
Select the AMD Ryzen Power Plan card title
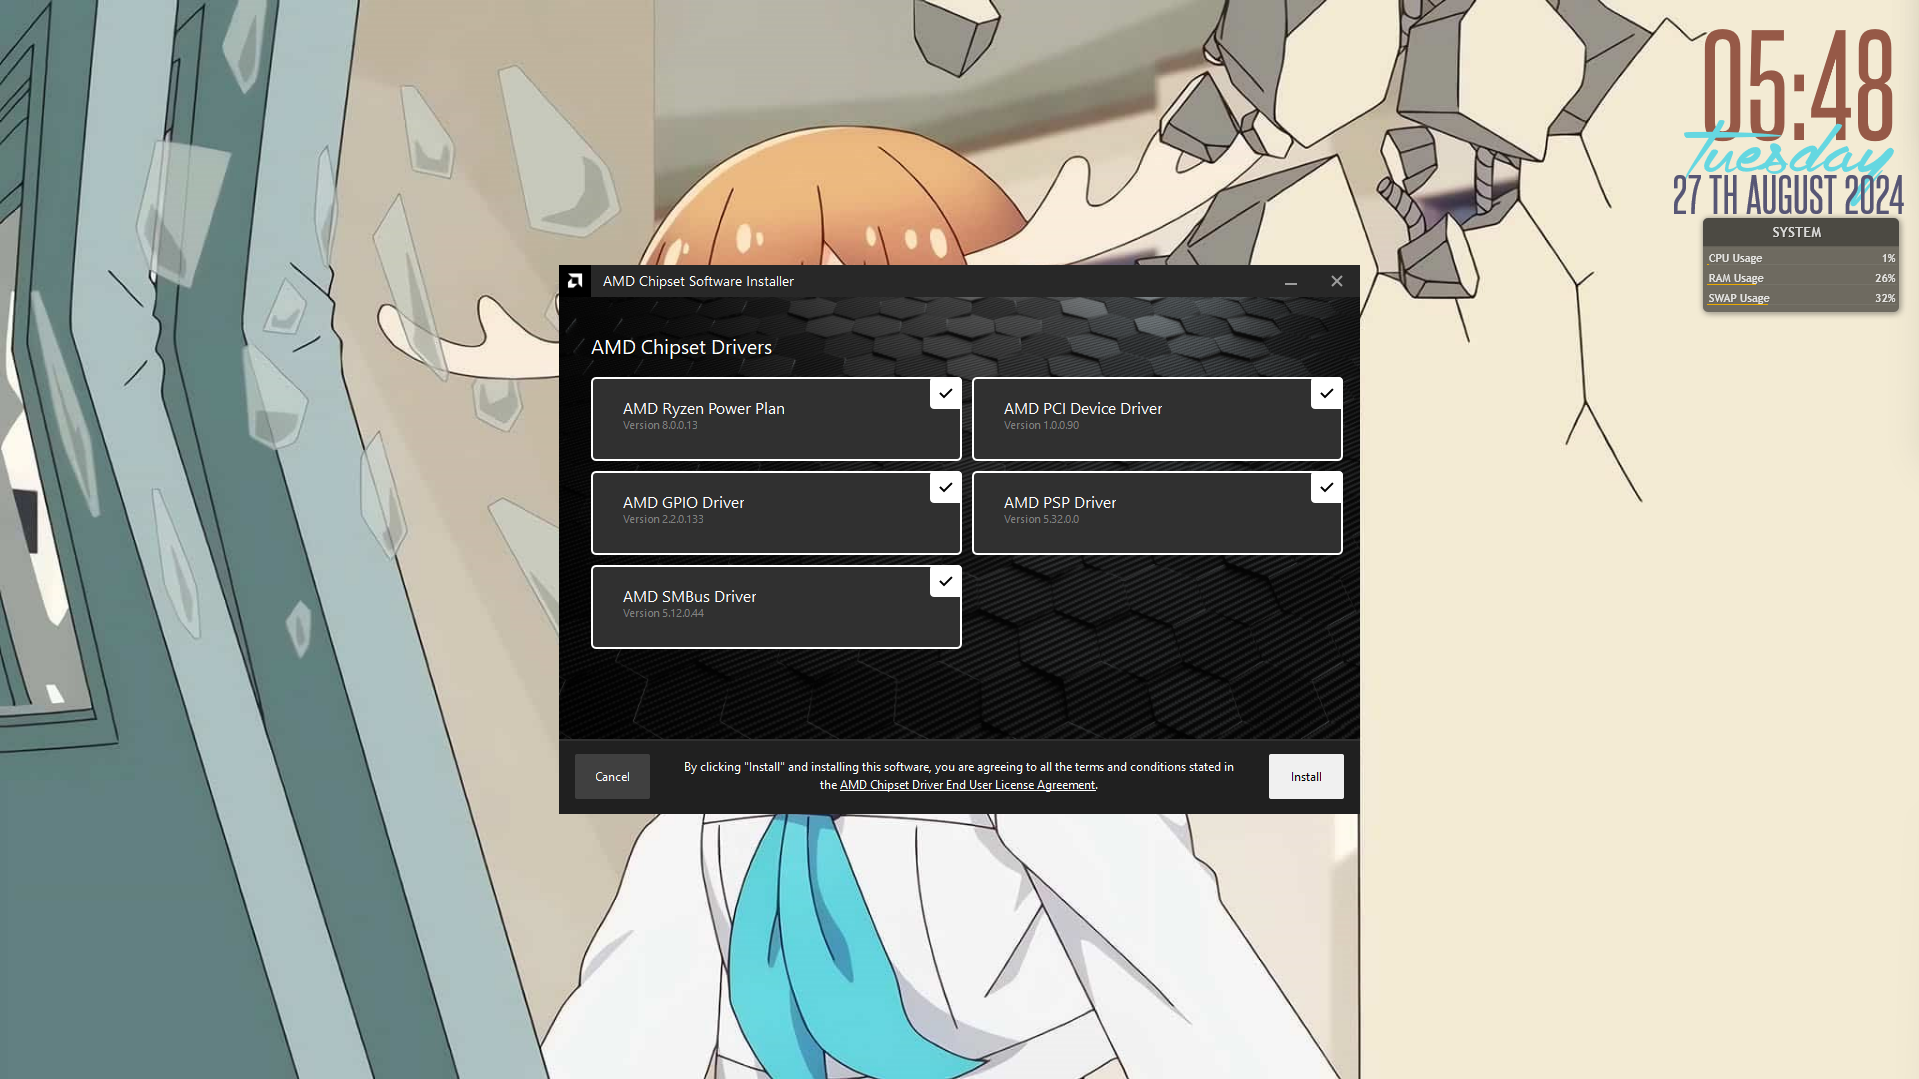[x=703, y=408]
